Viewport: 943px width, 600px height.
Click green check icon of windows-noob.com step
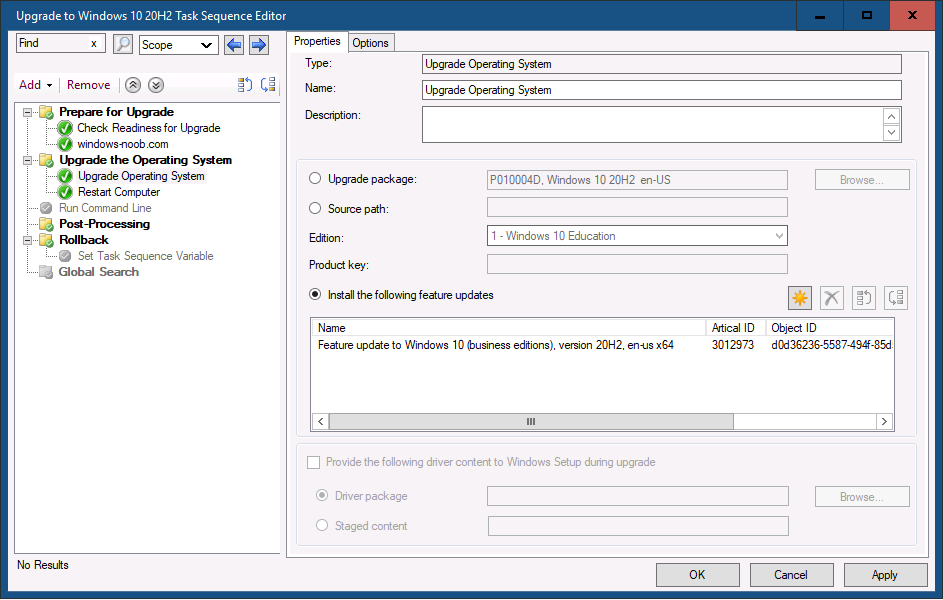[65, 144]
